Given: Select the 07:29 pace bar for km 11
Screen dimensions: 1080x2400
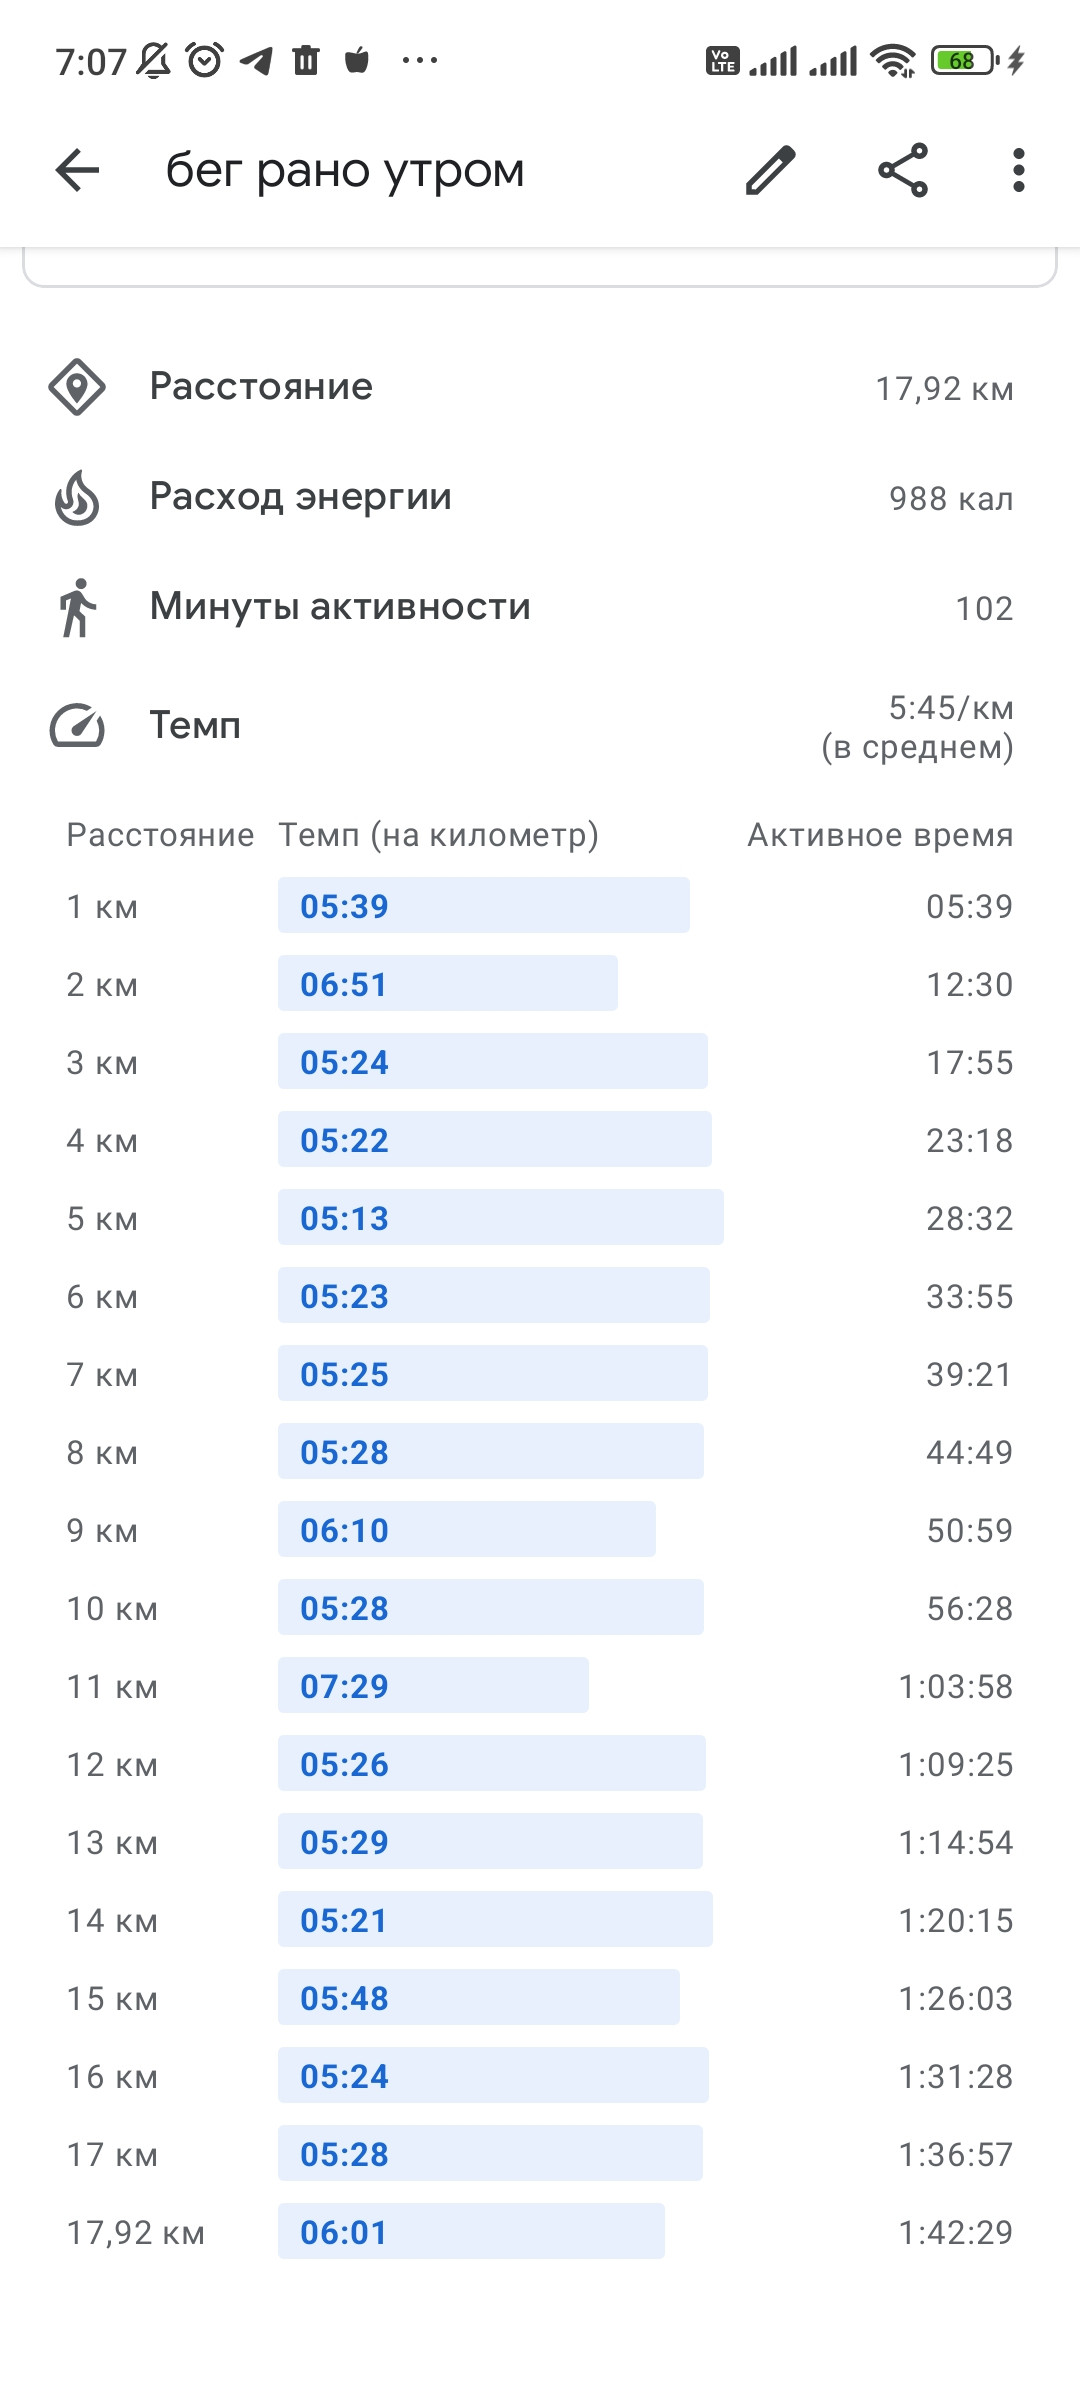Looking at the screenshot, I should [x=433, y=1685].
